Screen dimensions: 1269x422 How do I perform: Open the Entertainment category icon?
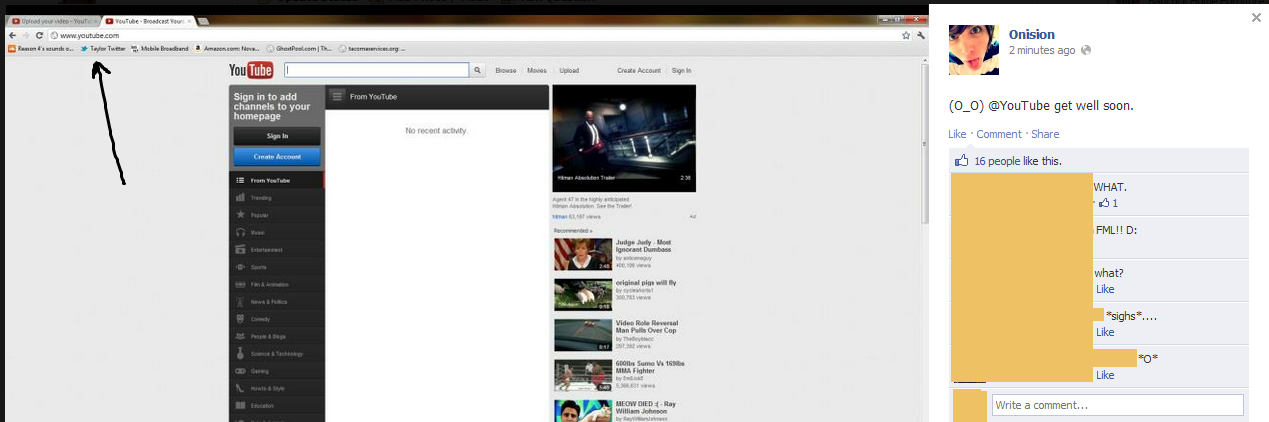pyautogui.click(x=240, y=250)
